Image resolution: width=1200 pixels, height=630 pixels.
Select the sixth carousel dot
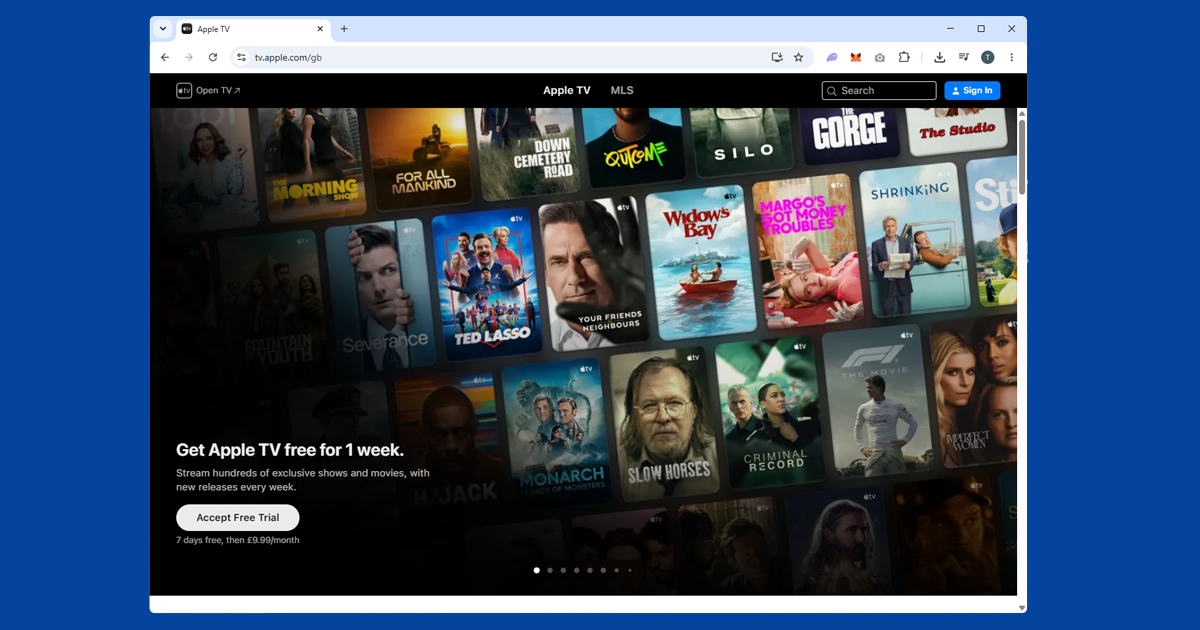pos(603,570)
